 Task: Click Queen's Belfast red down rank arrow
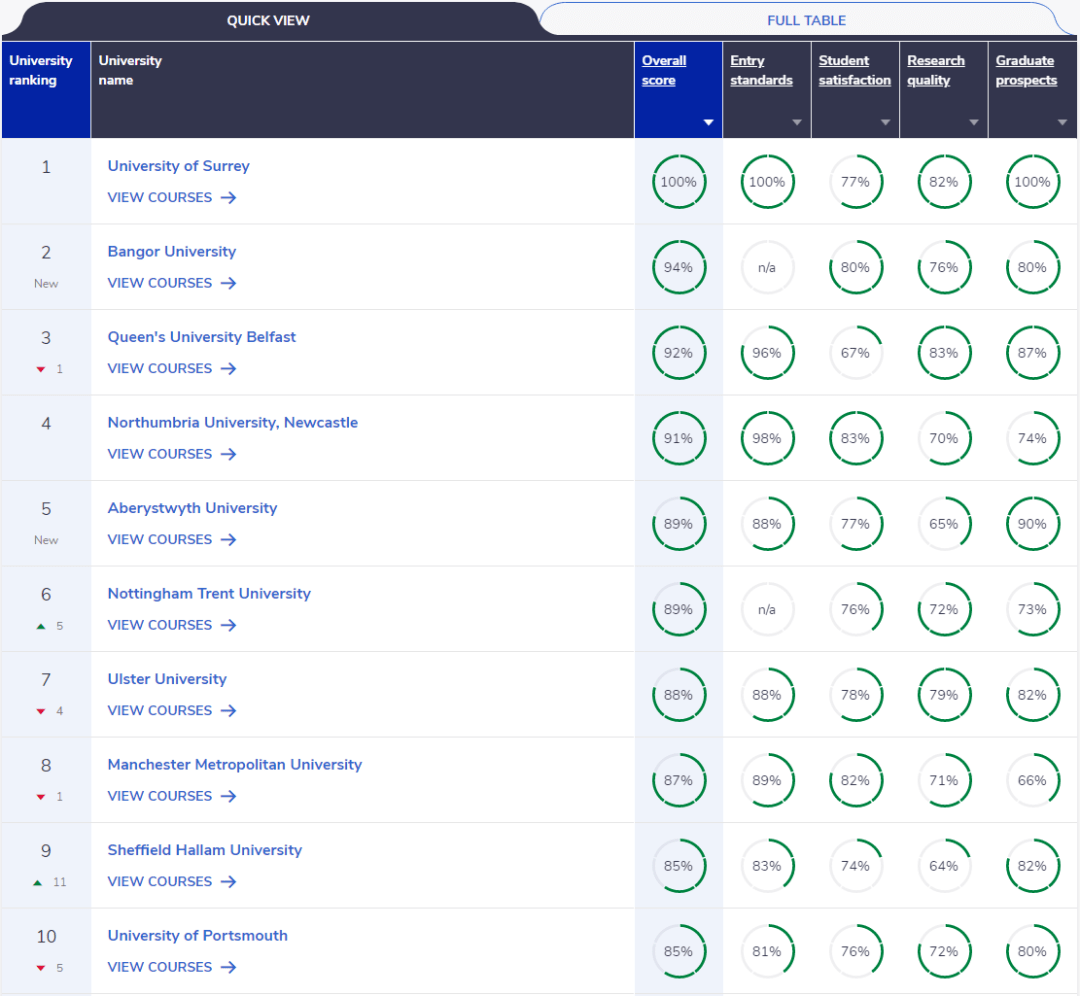click(41, 370)
